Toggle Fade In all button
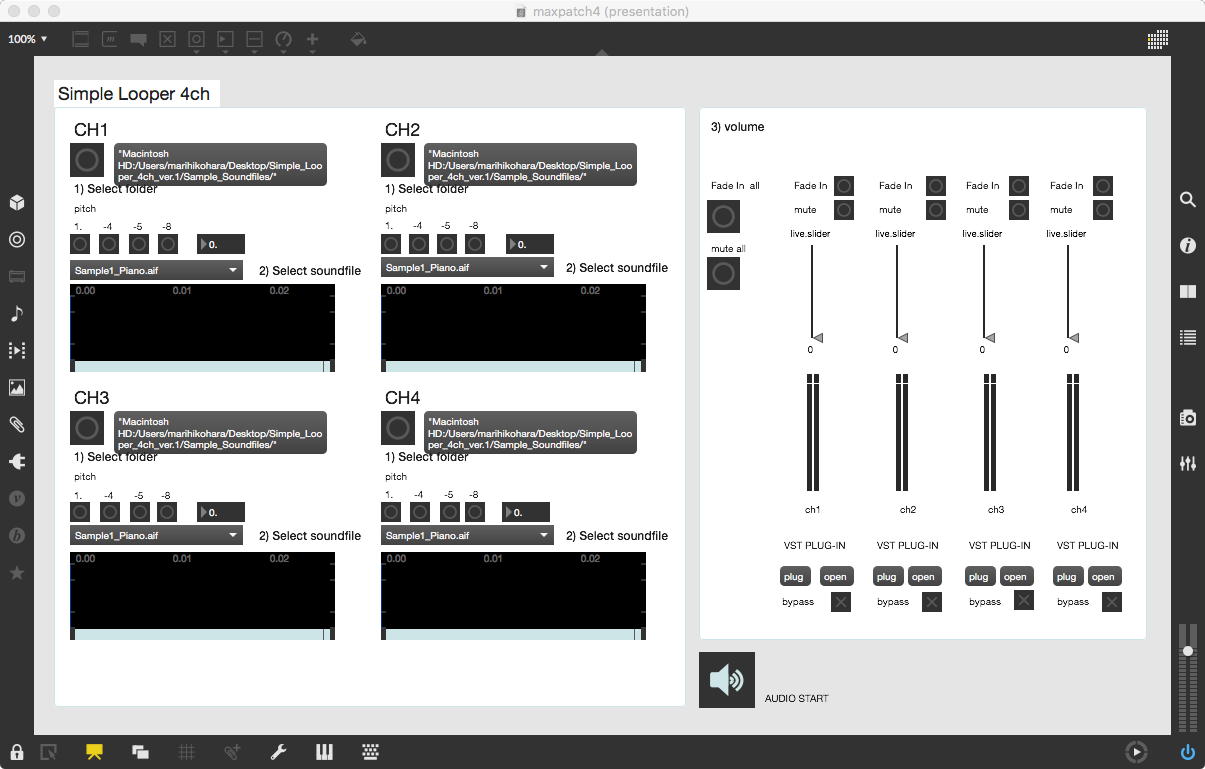This screenshot has height=769, width=1205. click(723, 216)
